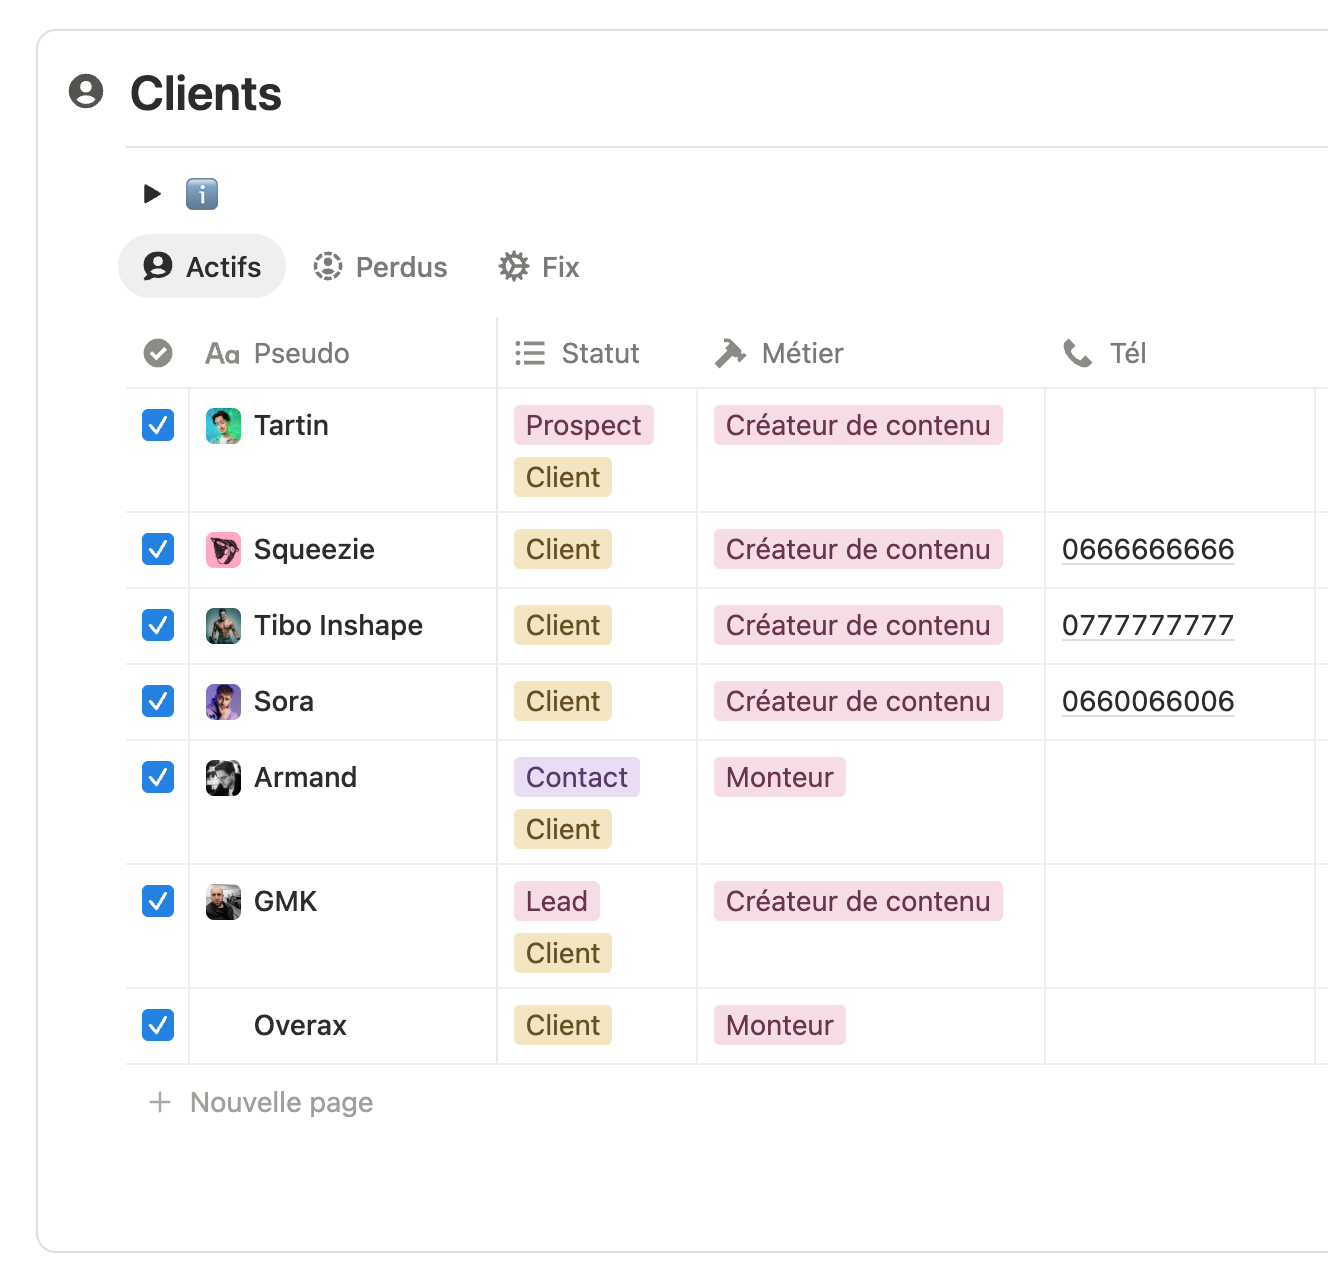1328x1286 pixels.
Task: Open the Statut column header menu
Action: [600, 353]
